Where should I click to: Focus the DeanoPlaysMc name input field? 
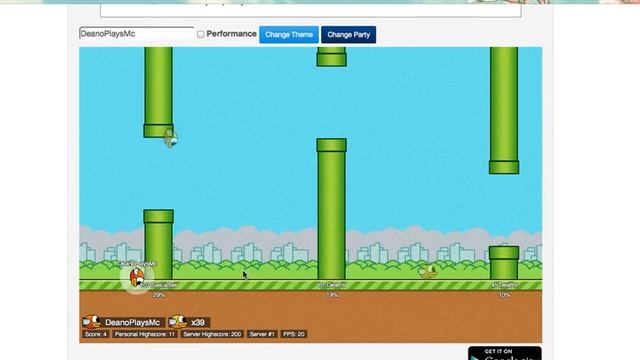coord(136,33)
